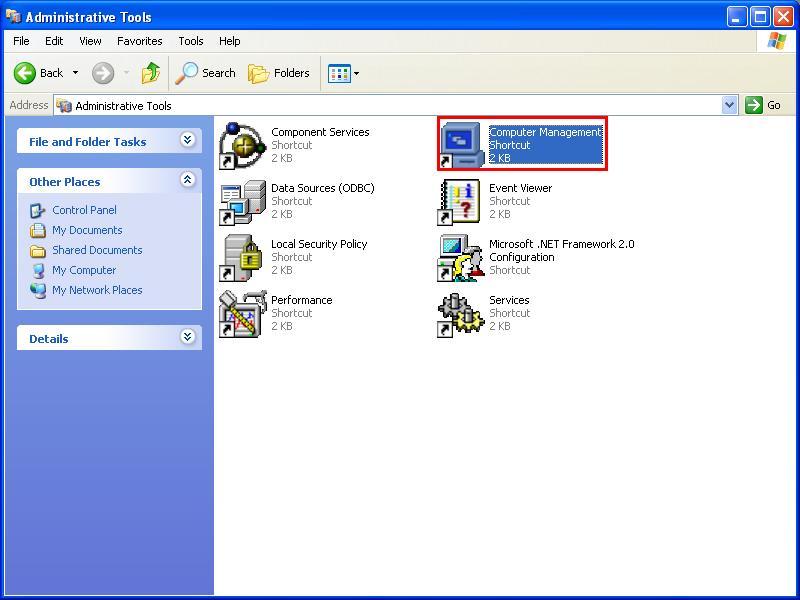
Task: Maximize the Administrative Tools window
Action: [760, 17]
